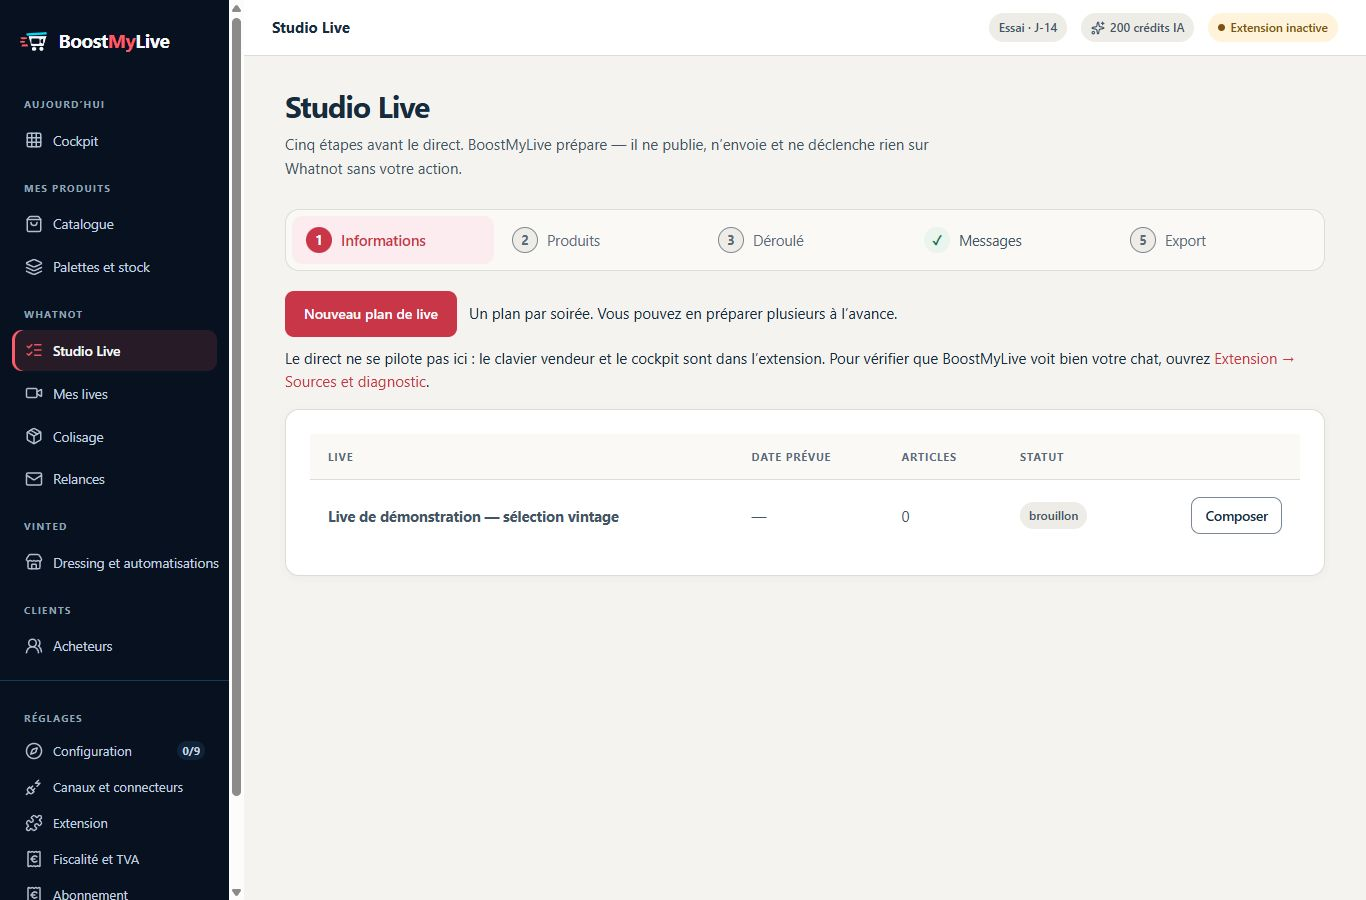Click the Canaux et connecteurs plug icon
Image resolution: width=1366 pixels, height=900 pixels.
click(x=34, y=787)
